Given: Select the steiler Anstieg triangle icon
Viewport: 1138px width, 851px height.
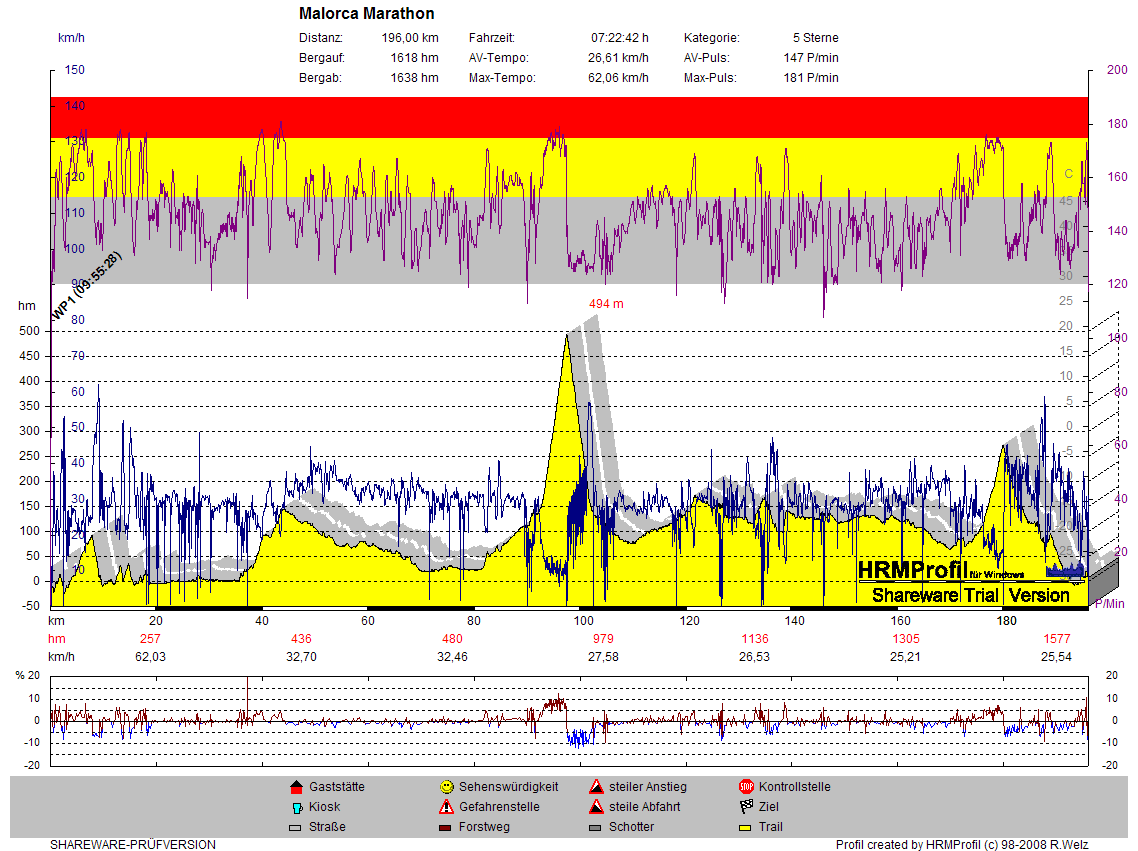Looking at the screenshot, I should (x=596, y=787).
